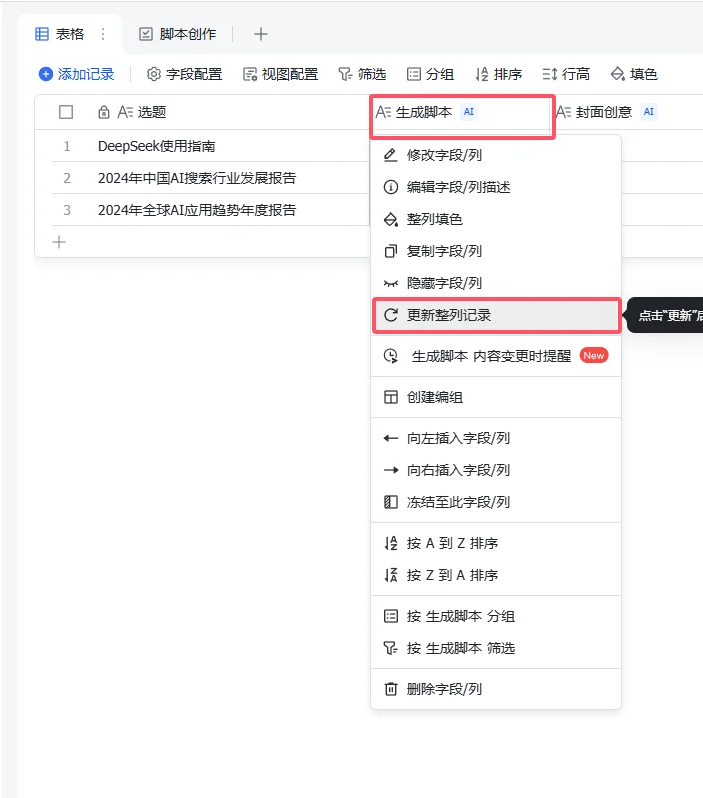
Task: Click the trash icon beside 删除字段/列
Action: click(390, 689)
